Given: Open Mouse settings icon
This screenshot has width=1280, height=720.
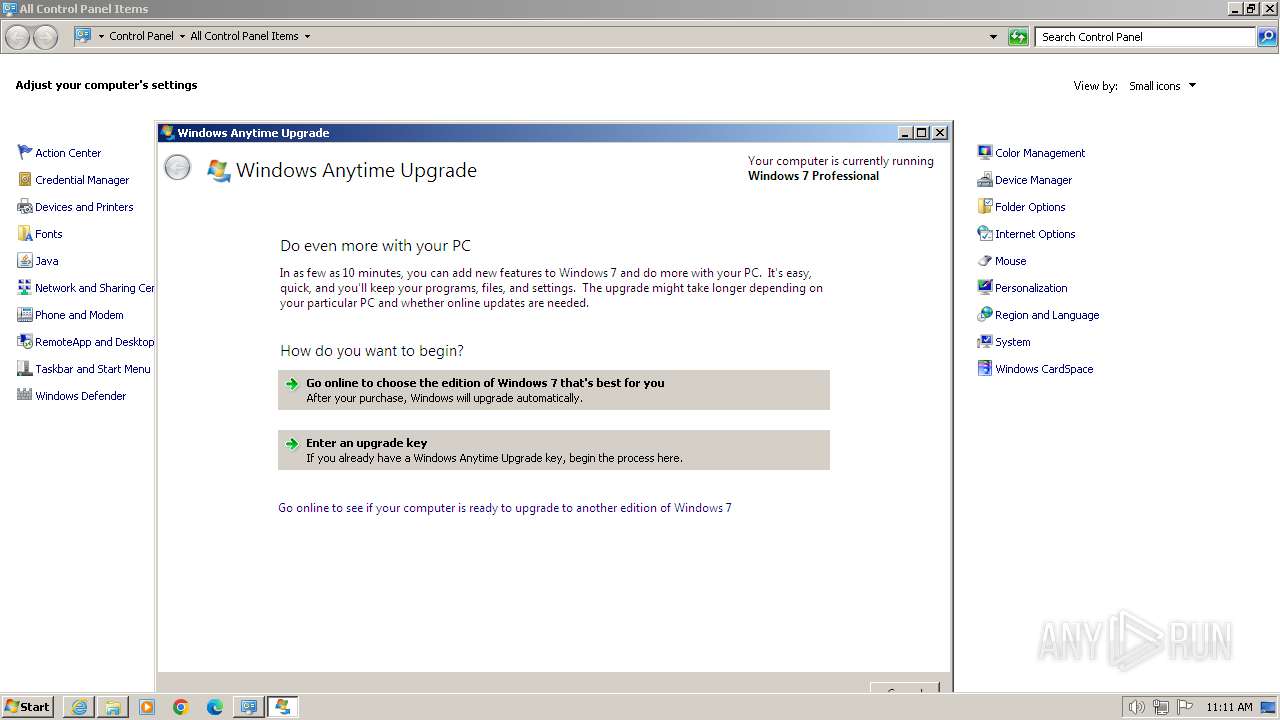Looking at the screenshot, I should tap(985, 260).
